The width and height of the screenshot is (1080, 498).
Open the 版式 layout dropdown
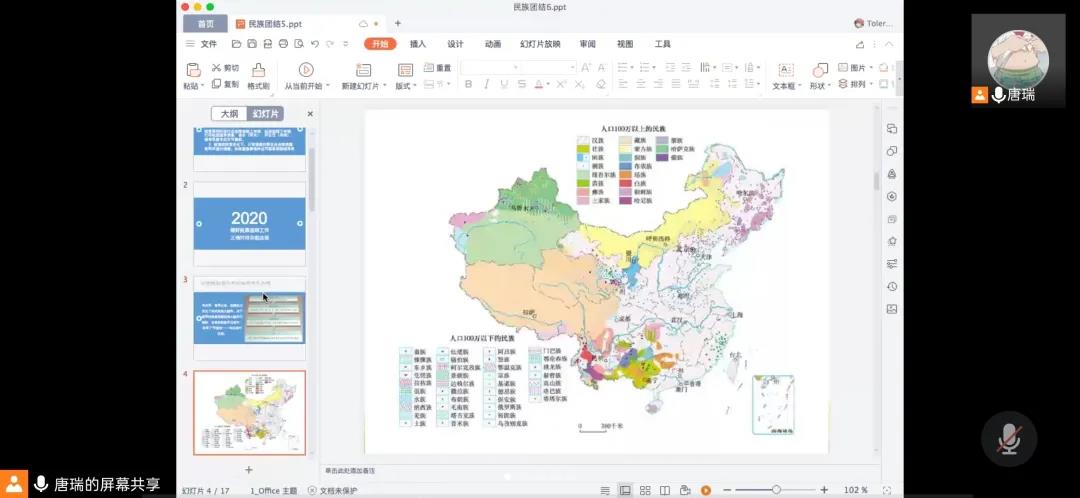[x=405, y=86]
